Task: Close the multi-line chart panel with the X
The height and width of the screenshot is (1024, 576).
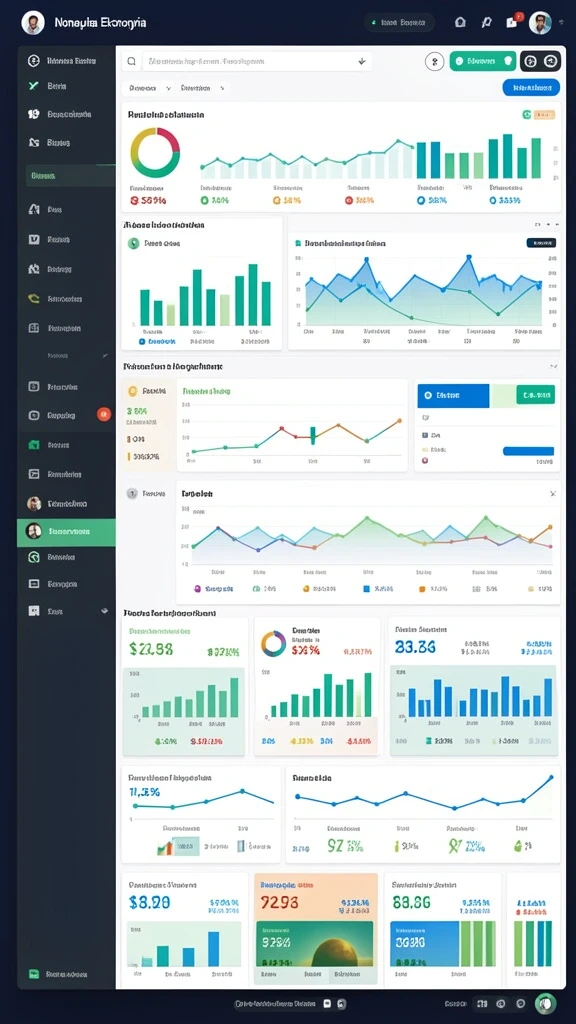Action: pyautogui.click(x=552, y=494)
